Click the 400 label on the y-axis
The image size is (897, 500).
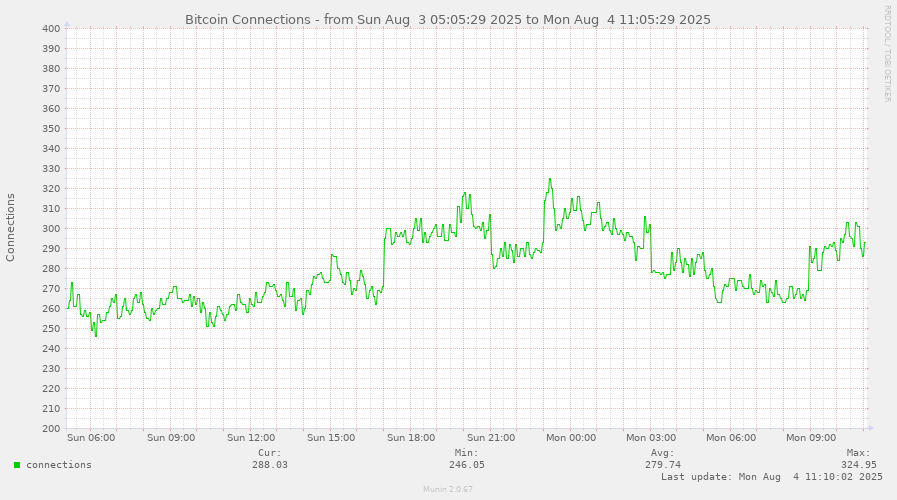52,28
